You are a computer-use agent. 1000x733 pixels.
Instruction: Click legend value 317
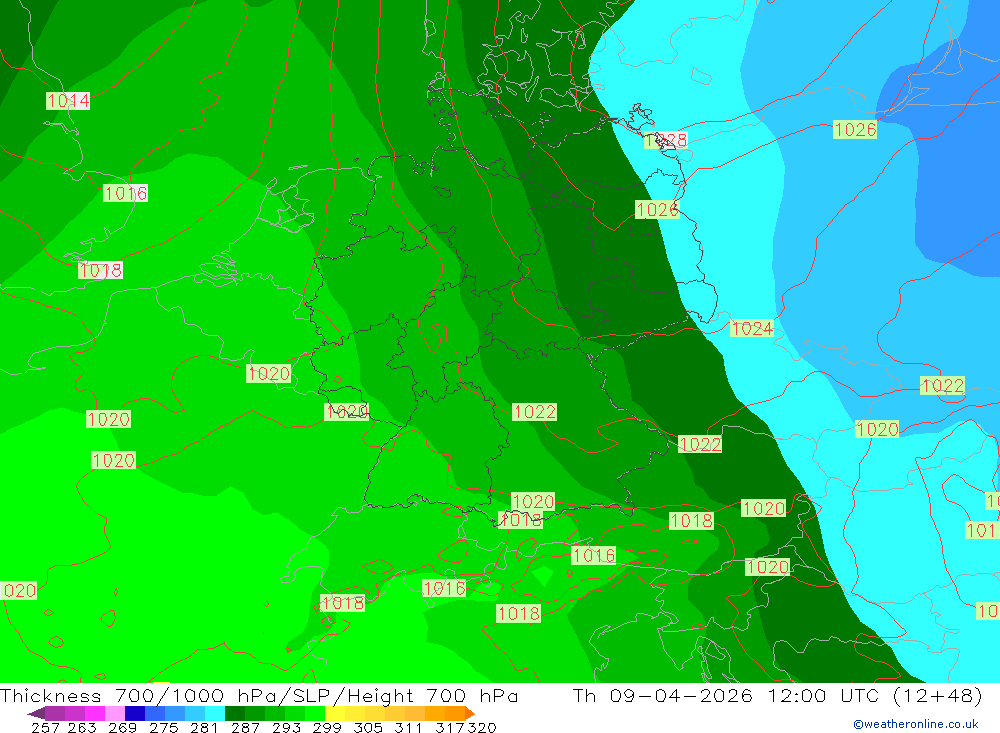click(x=450, y=728)
